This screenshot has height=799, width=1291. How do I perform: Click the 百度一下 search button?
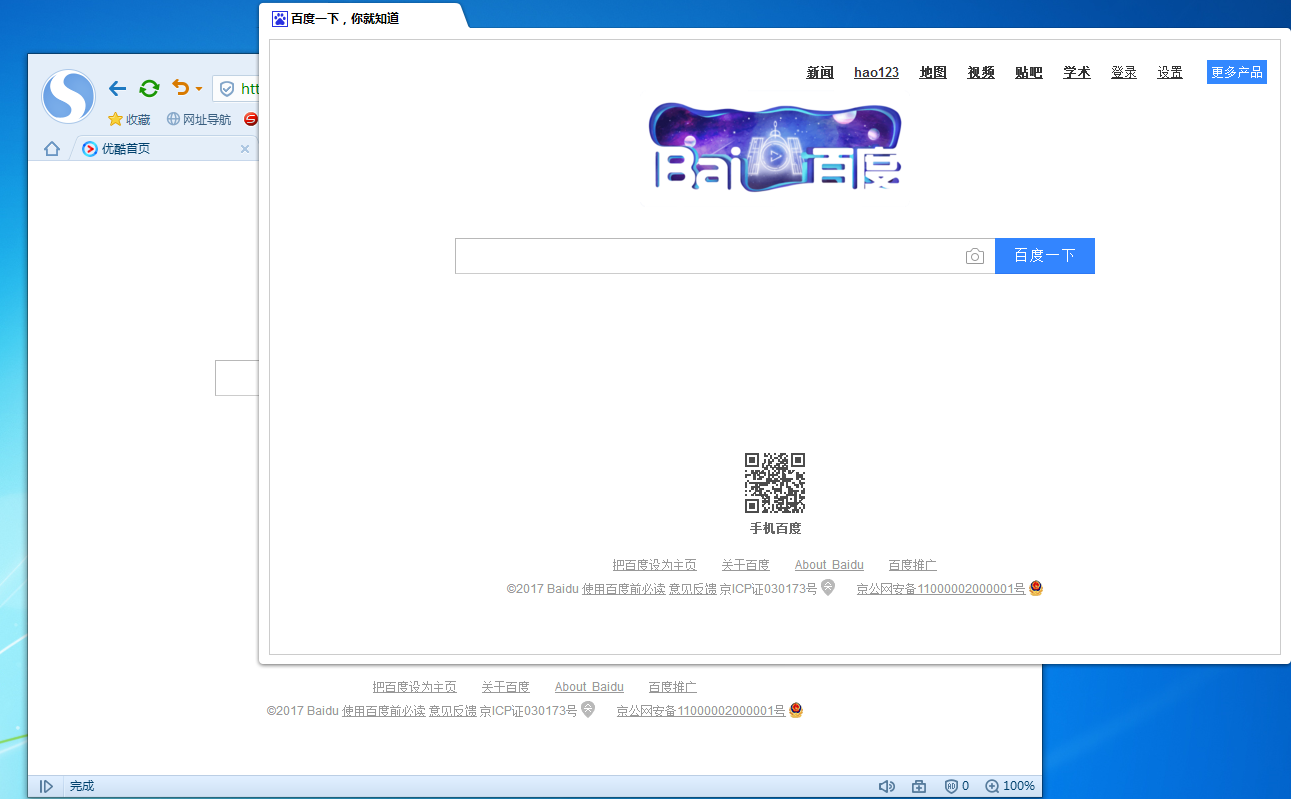1044,256
